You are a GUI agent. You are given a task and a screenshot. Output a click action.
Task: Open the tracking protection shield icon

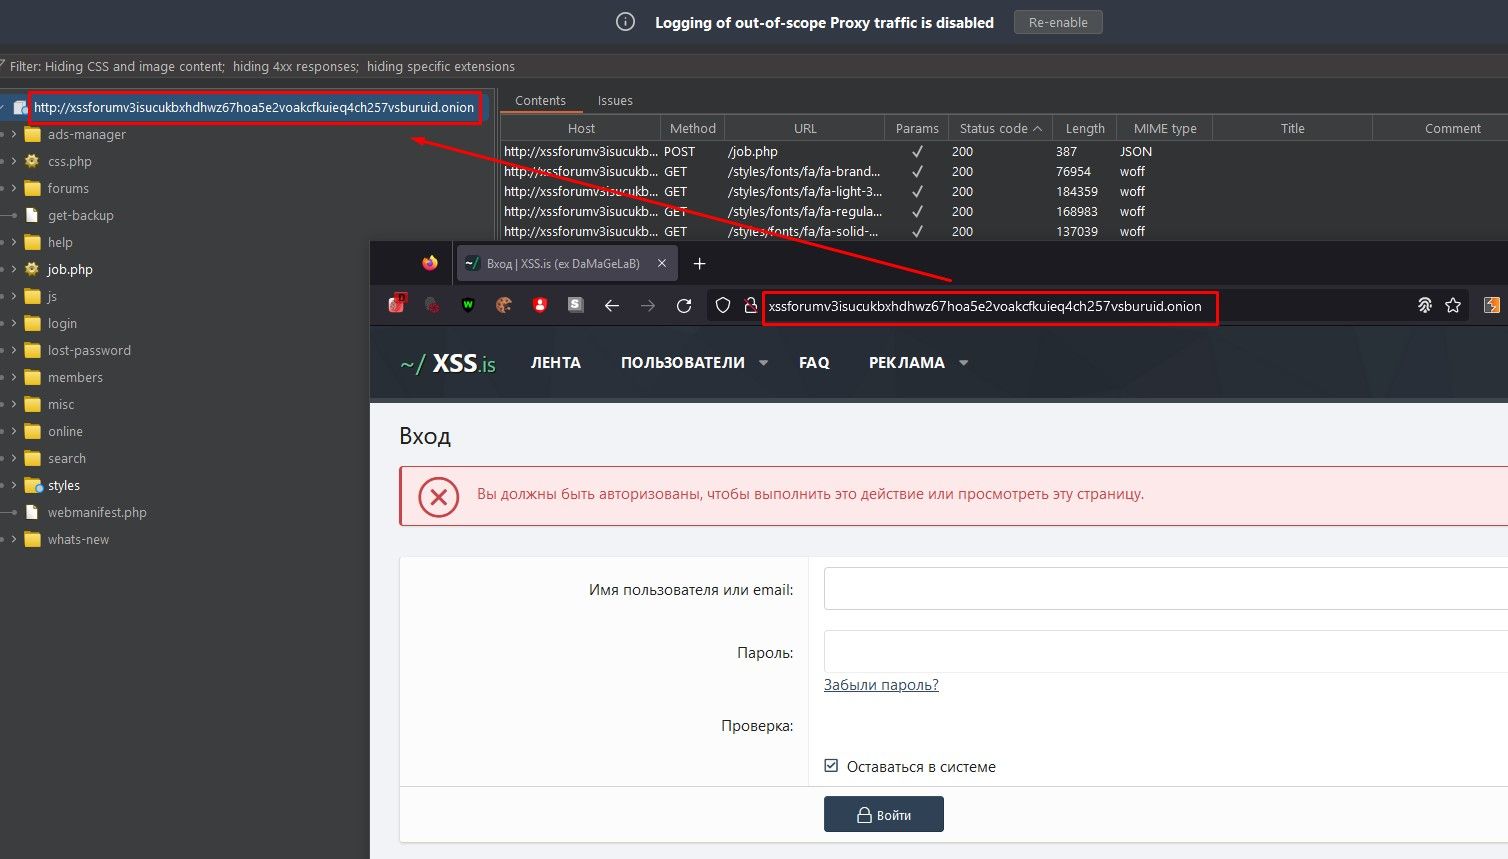[722, 305]
